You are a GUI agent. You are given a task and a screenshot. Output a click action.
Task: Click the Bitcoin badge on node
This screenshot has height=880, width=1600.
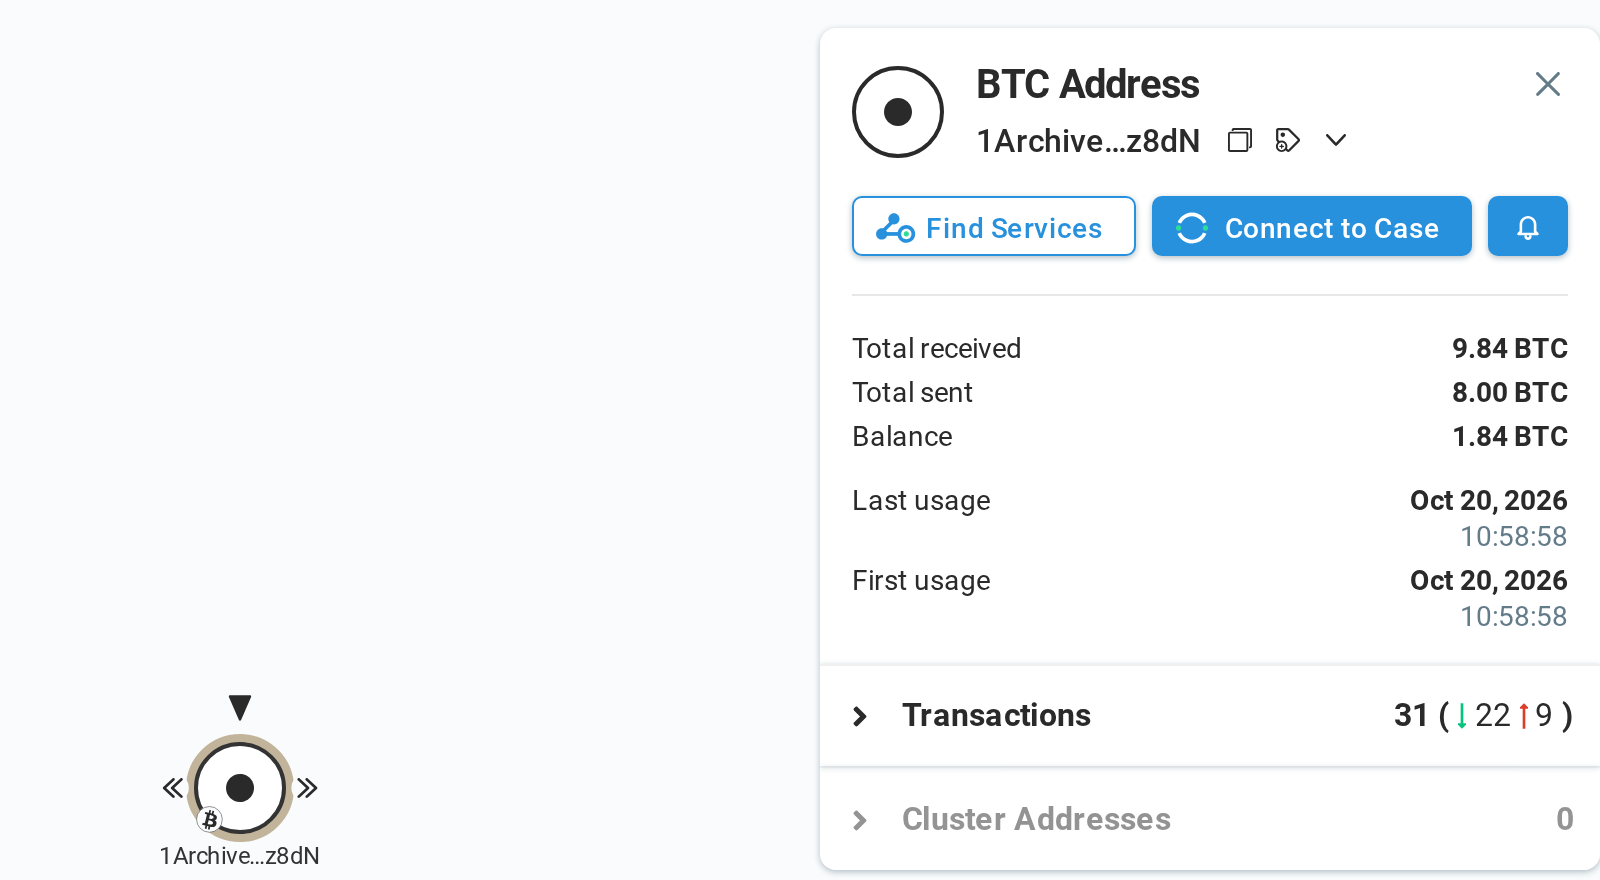[209, 820]
